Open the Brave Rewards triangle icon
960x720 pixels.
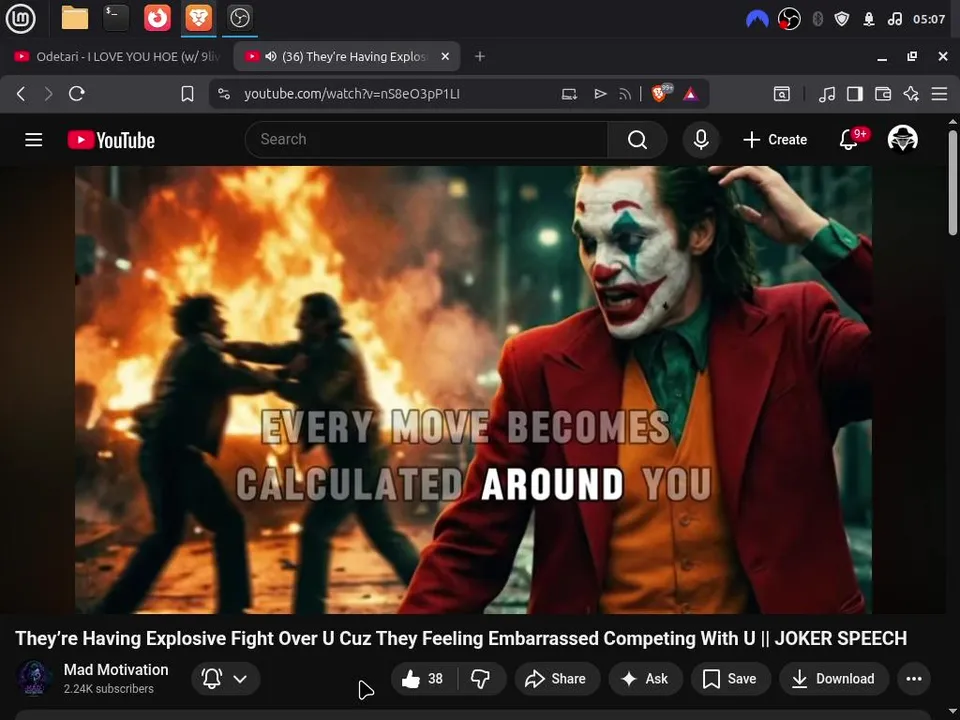[x=691, y=94]
